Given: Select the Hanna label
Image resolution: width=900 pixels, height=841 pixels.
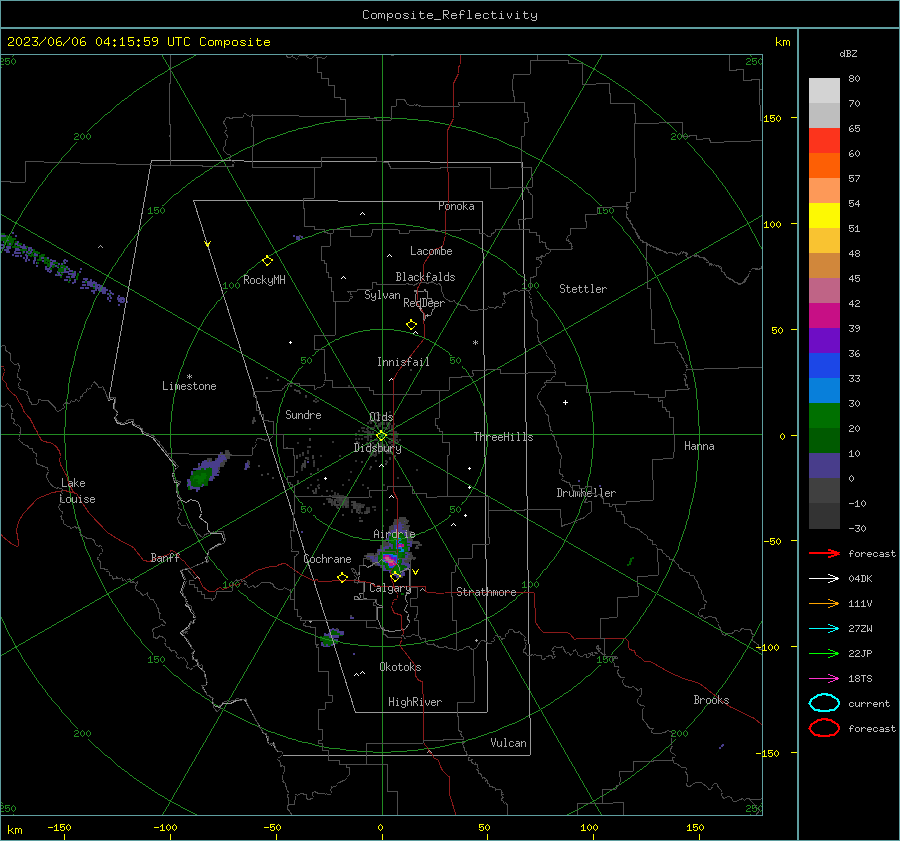Looking at the screenshot, I should tap(699, 447).
